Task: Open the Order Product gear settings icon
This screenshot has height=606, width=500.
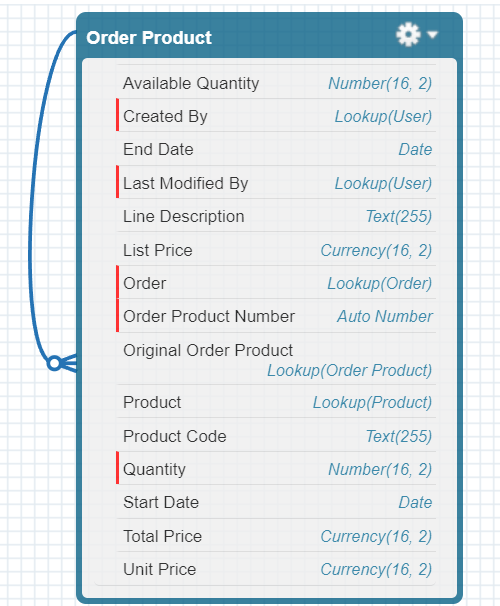Action: click(408, 34)
